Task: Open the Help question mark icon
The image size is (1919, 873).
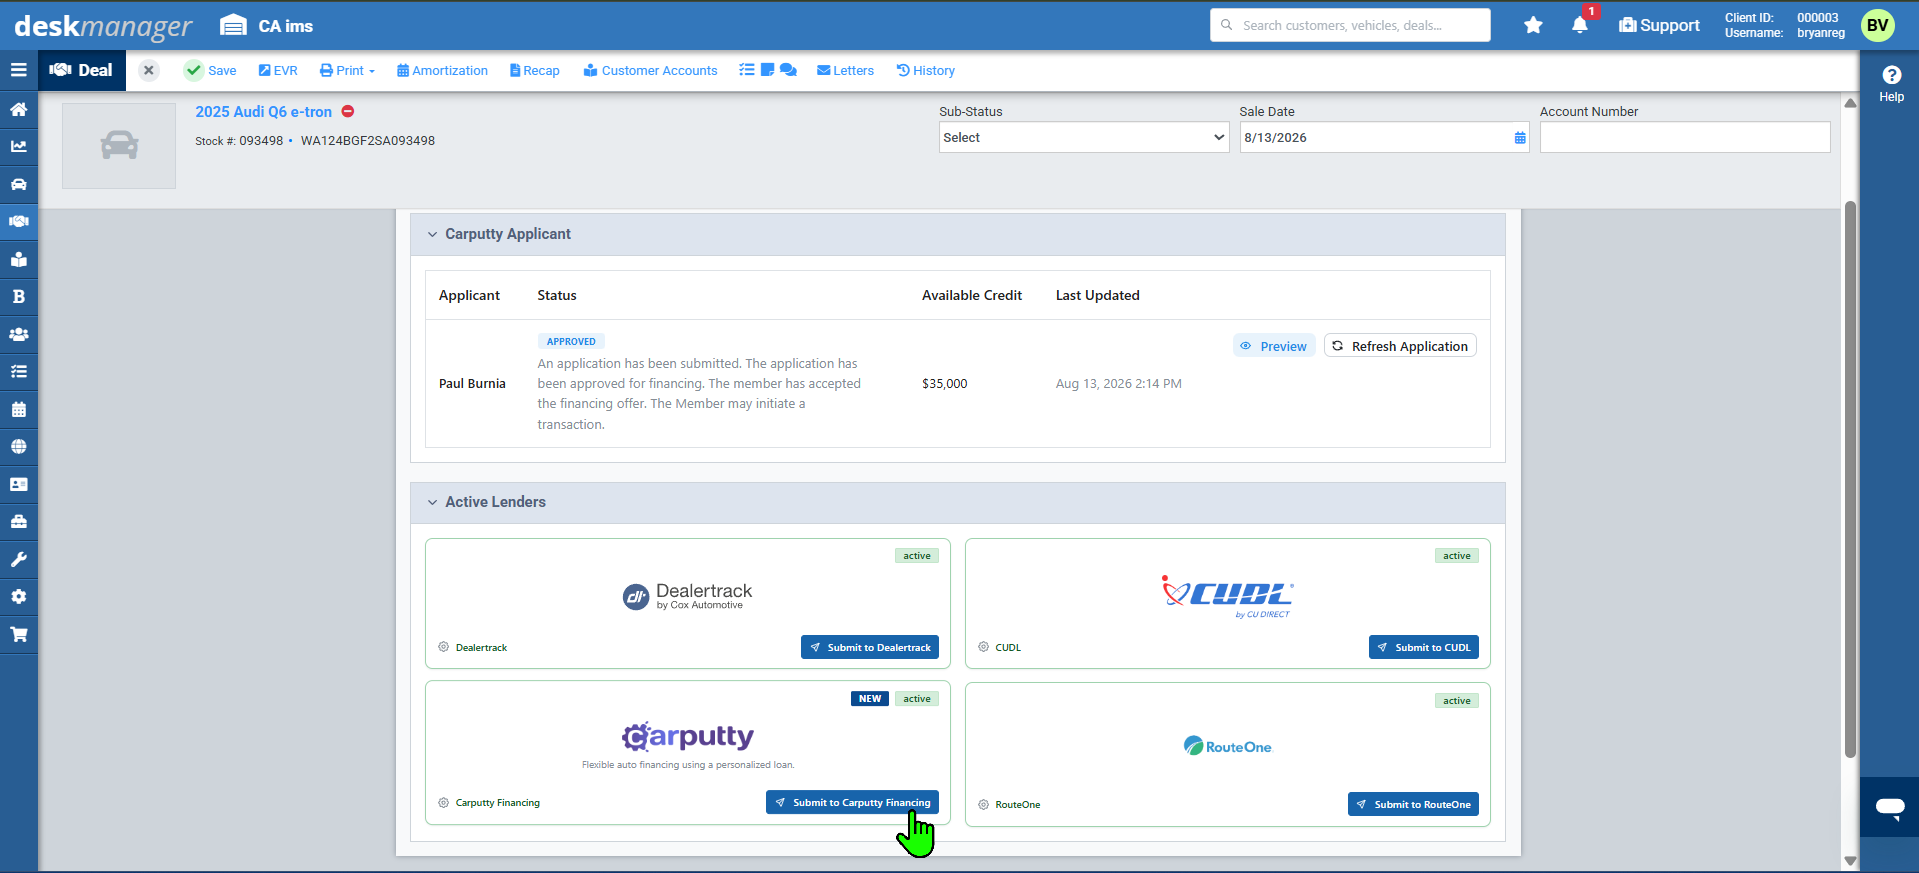Action: (1891, 75)
